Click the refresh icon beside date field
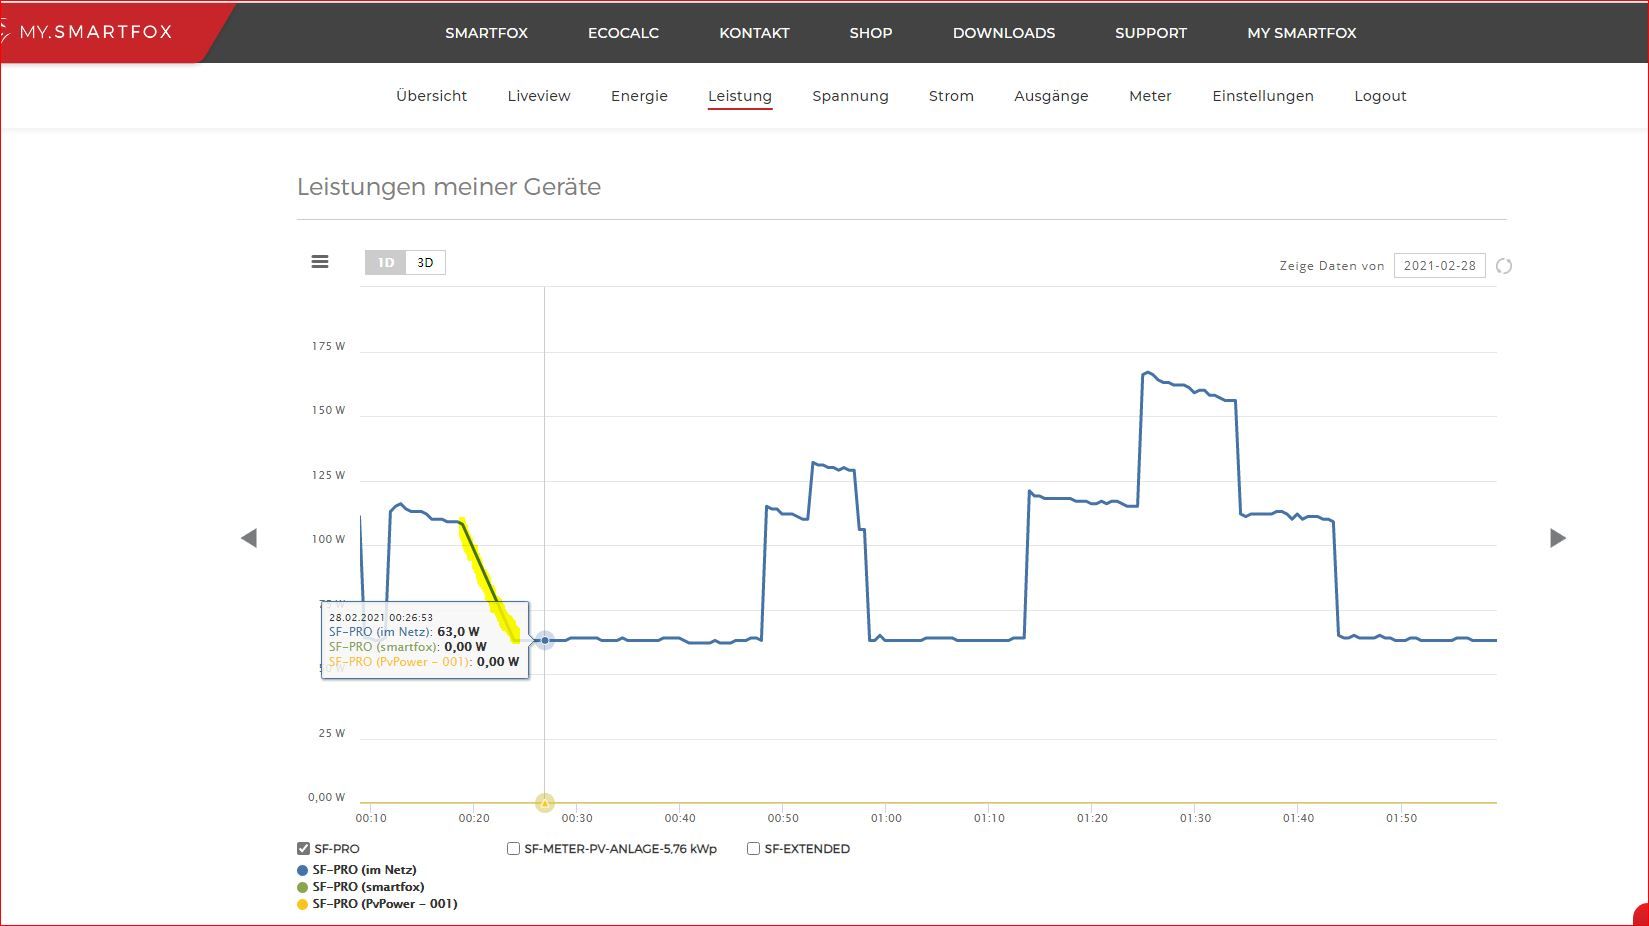 pyautogui.click(x=1504, y=266)
